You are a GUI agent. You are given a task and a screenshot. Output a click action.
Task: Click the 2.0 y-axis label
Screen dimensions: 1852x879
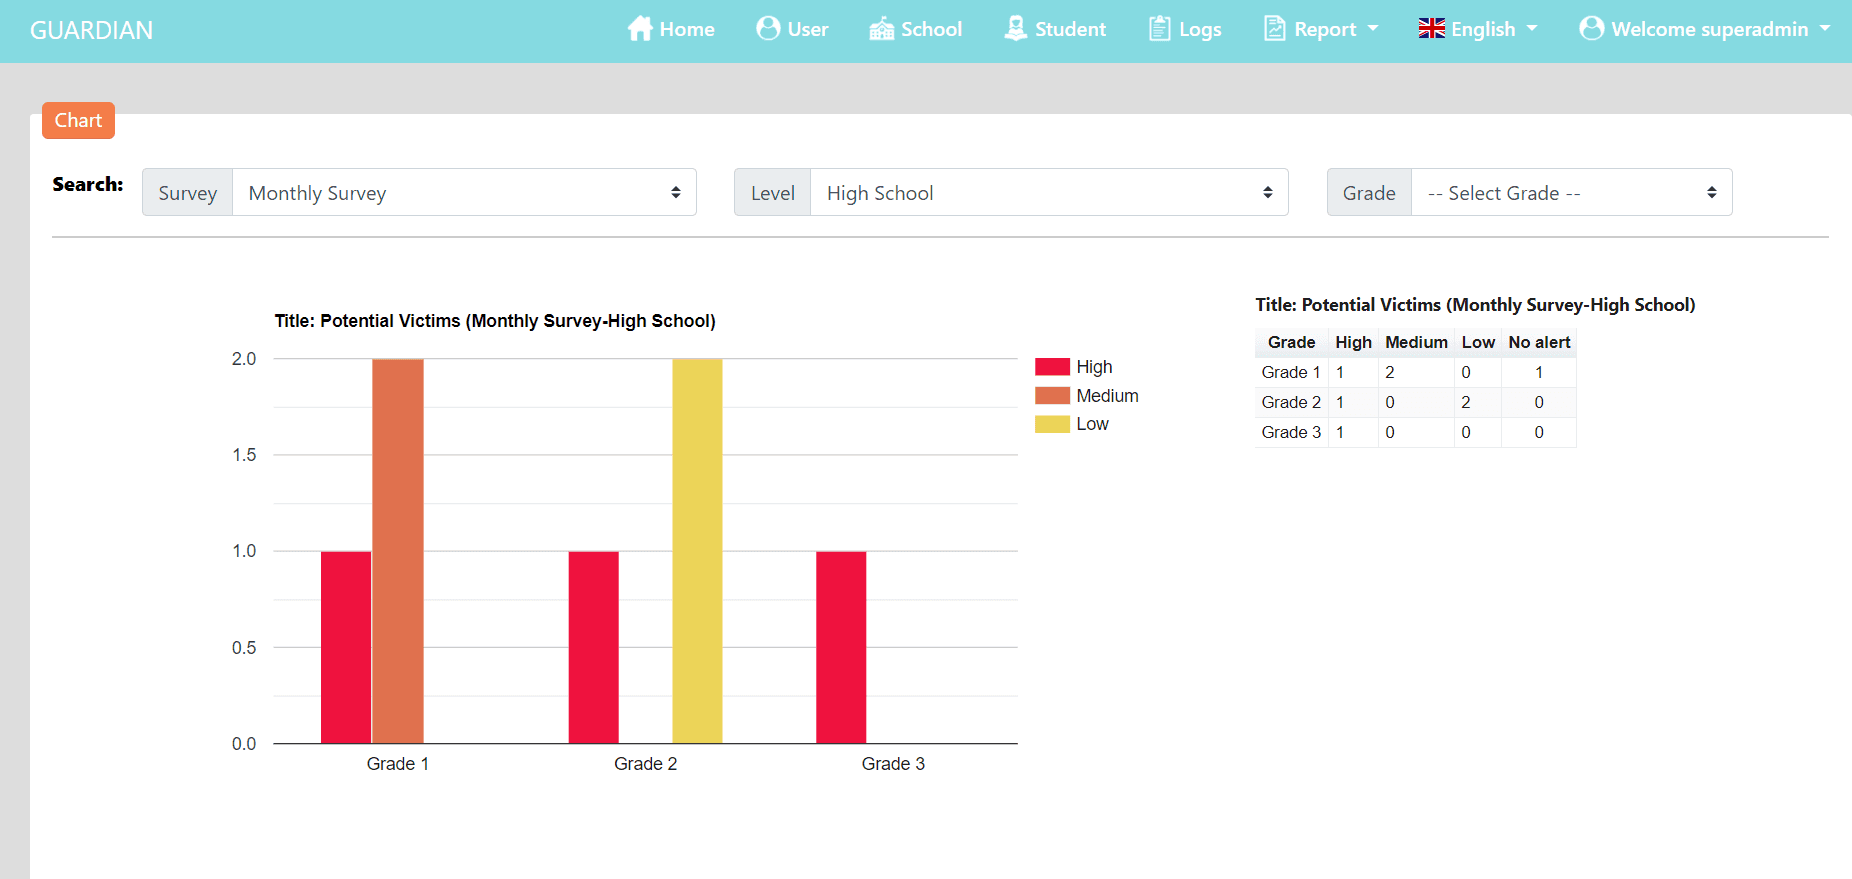coord(244,359)
